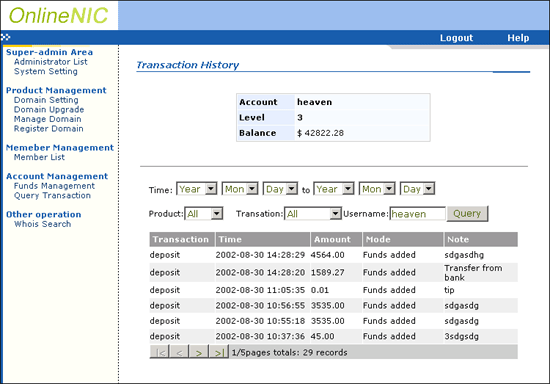Image resolution: width=550 pixels, height=384 pixels.
Task: Click the 'Transfer from bank' note
Action: click(x=473, y=272)
